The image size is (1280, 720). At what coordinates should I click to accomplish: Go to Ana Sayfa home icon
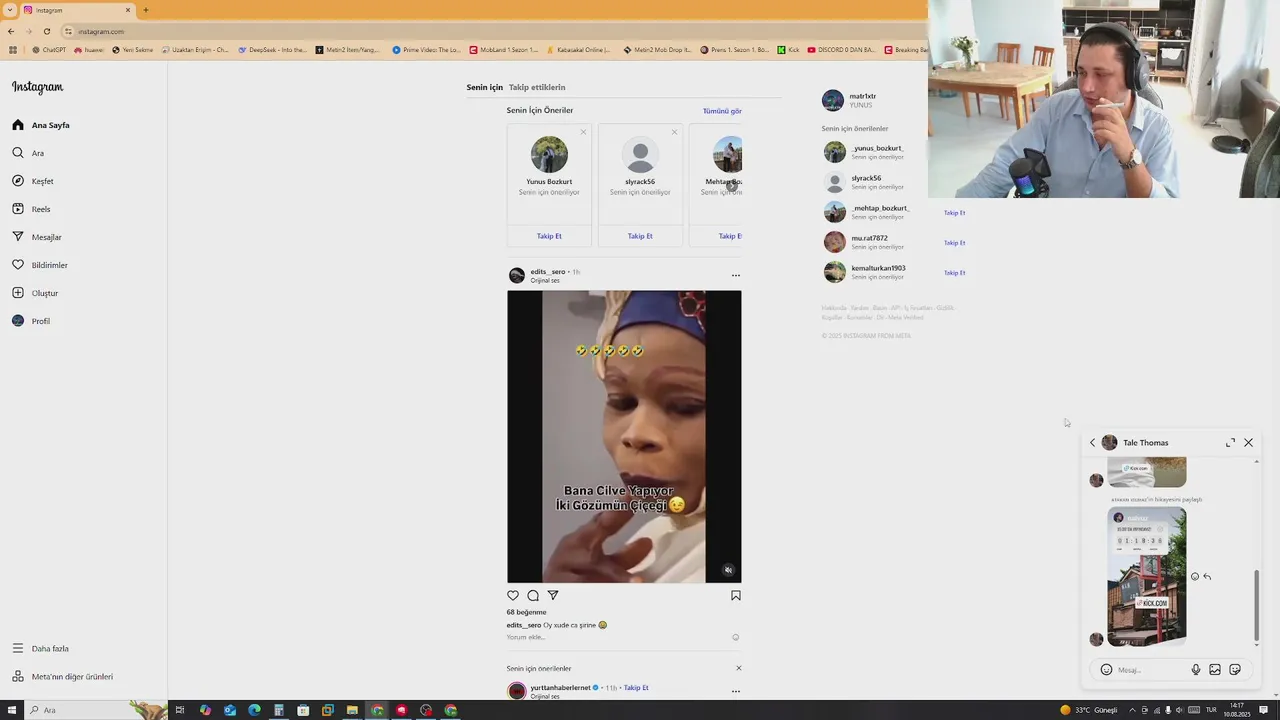[x=18, y=125]
